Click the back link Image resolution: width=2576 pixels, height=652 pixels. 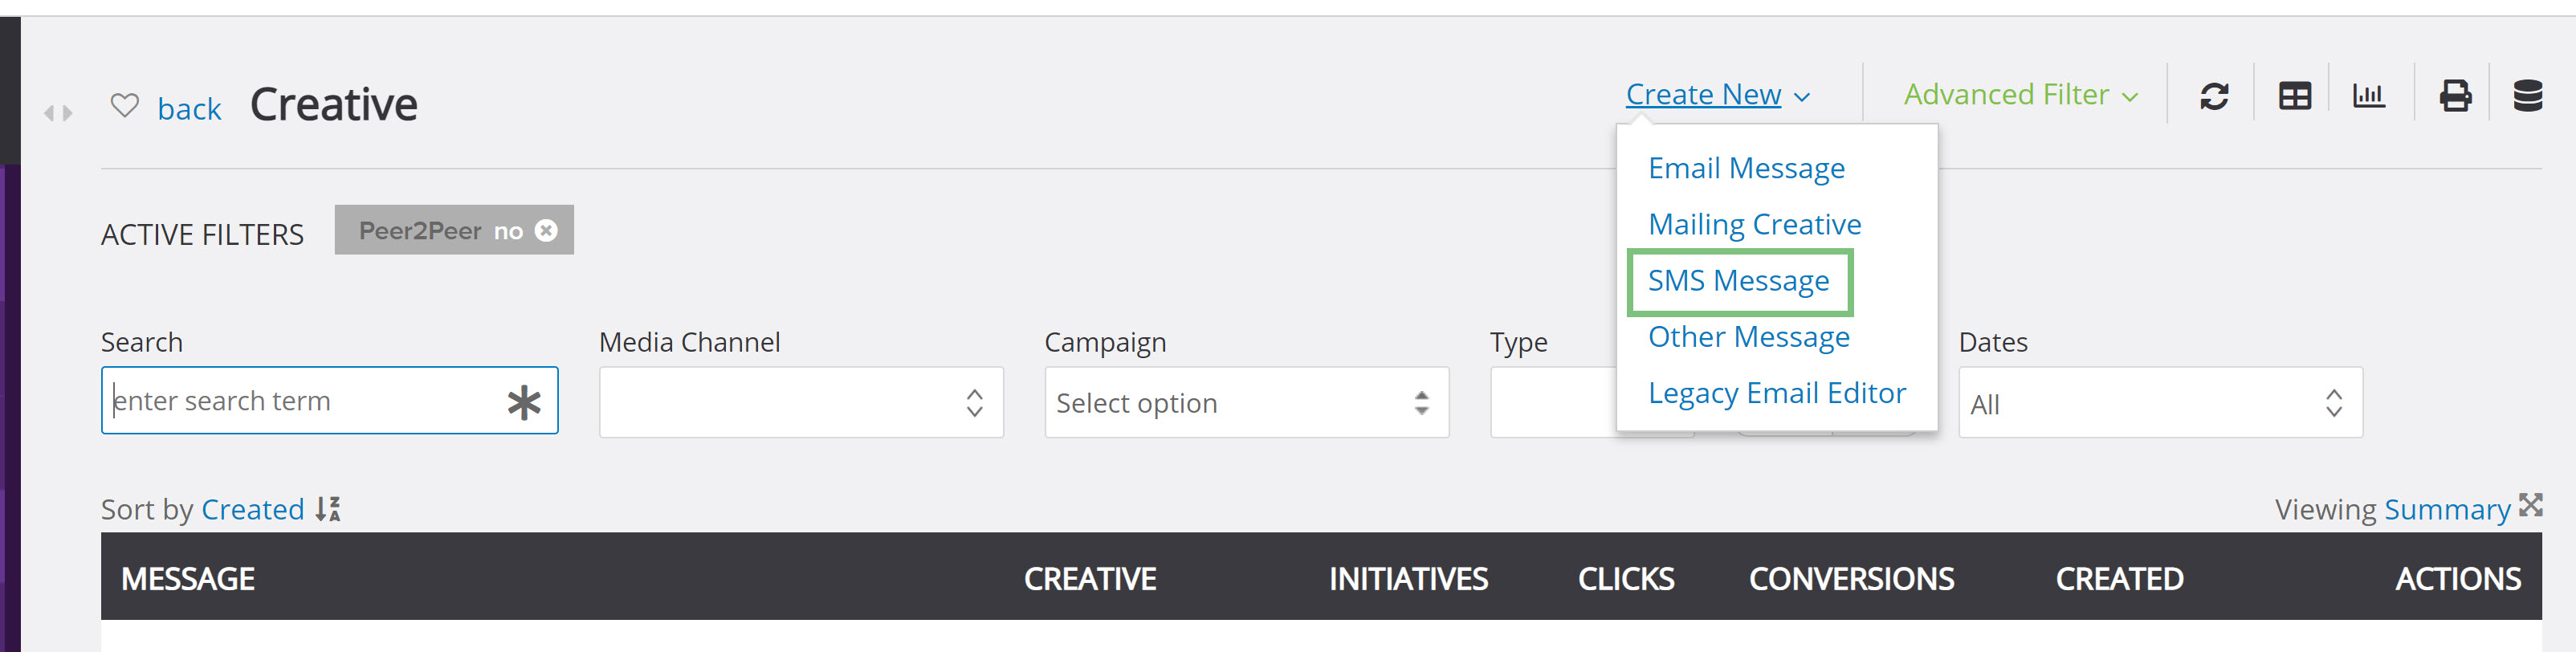pyautogui.click(x=189, y=109)
